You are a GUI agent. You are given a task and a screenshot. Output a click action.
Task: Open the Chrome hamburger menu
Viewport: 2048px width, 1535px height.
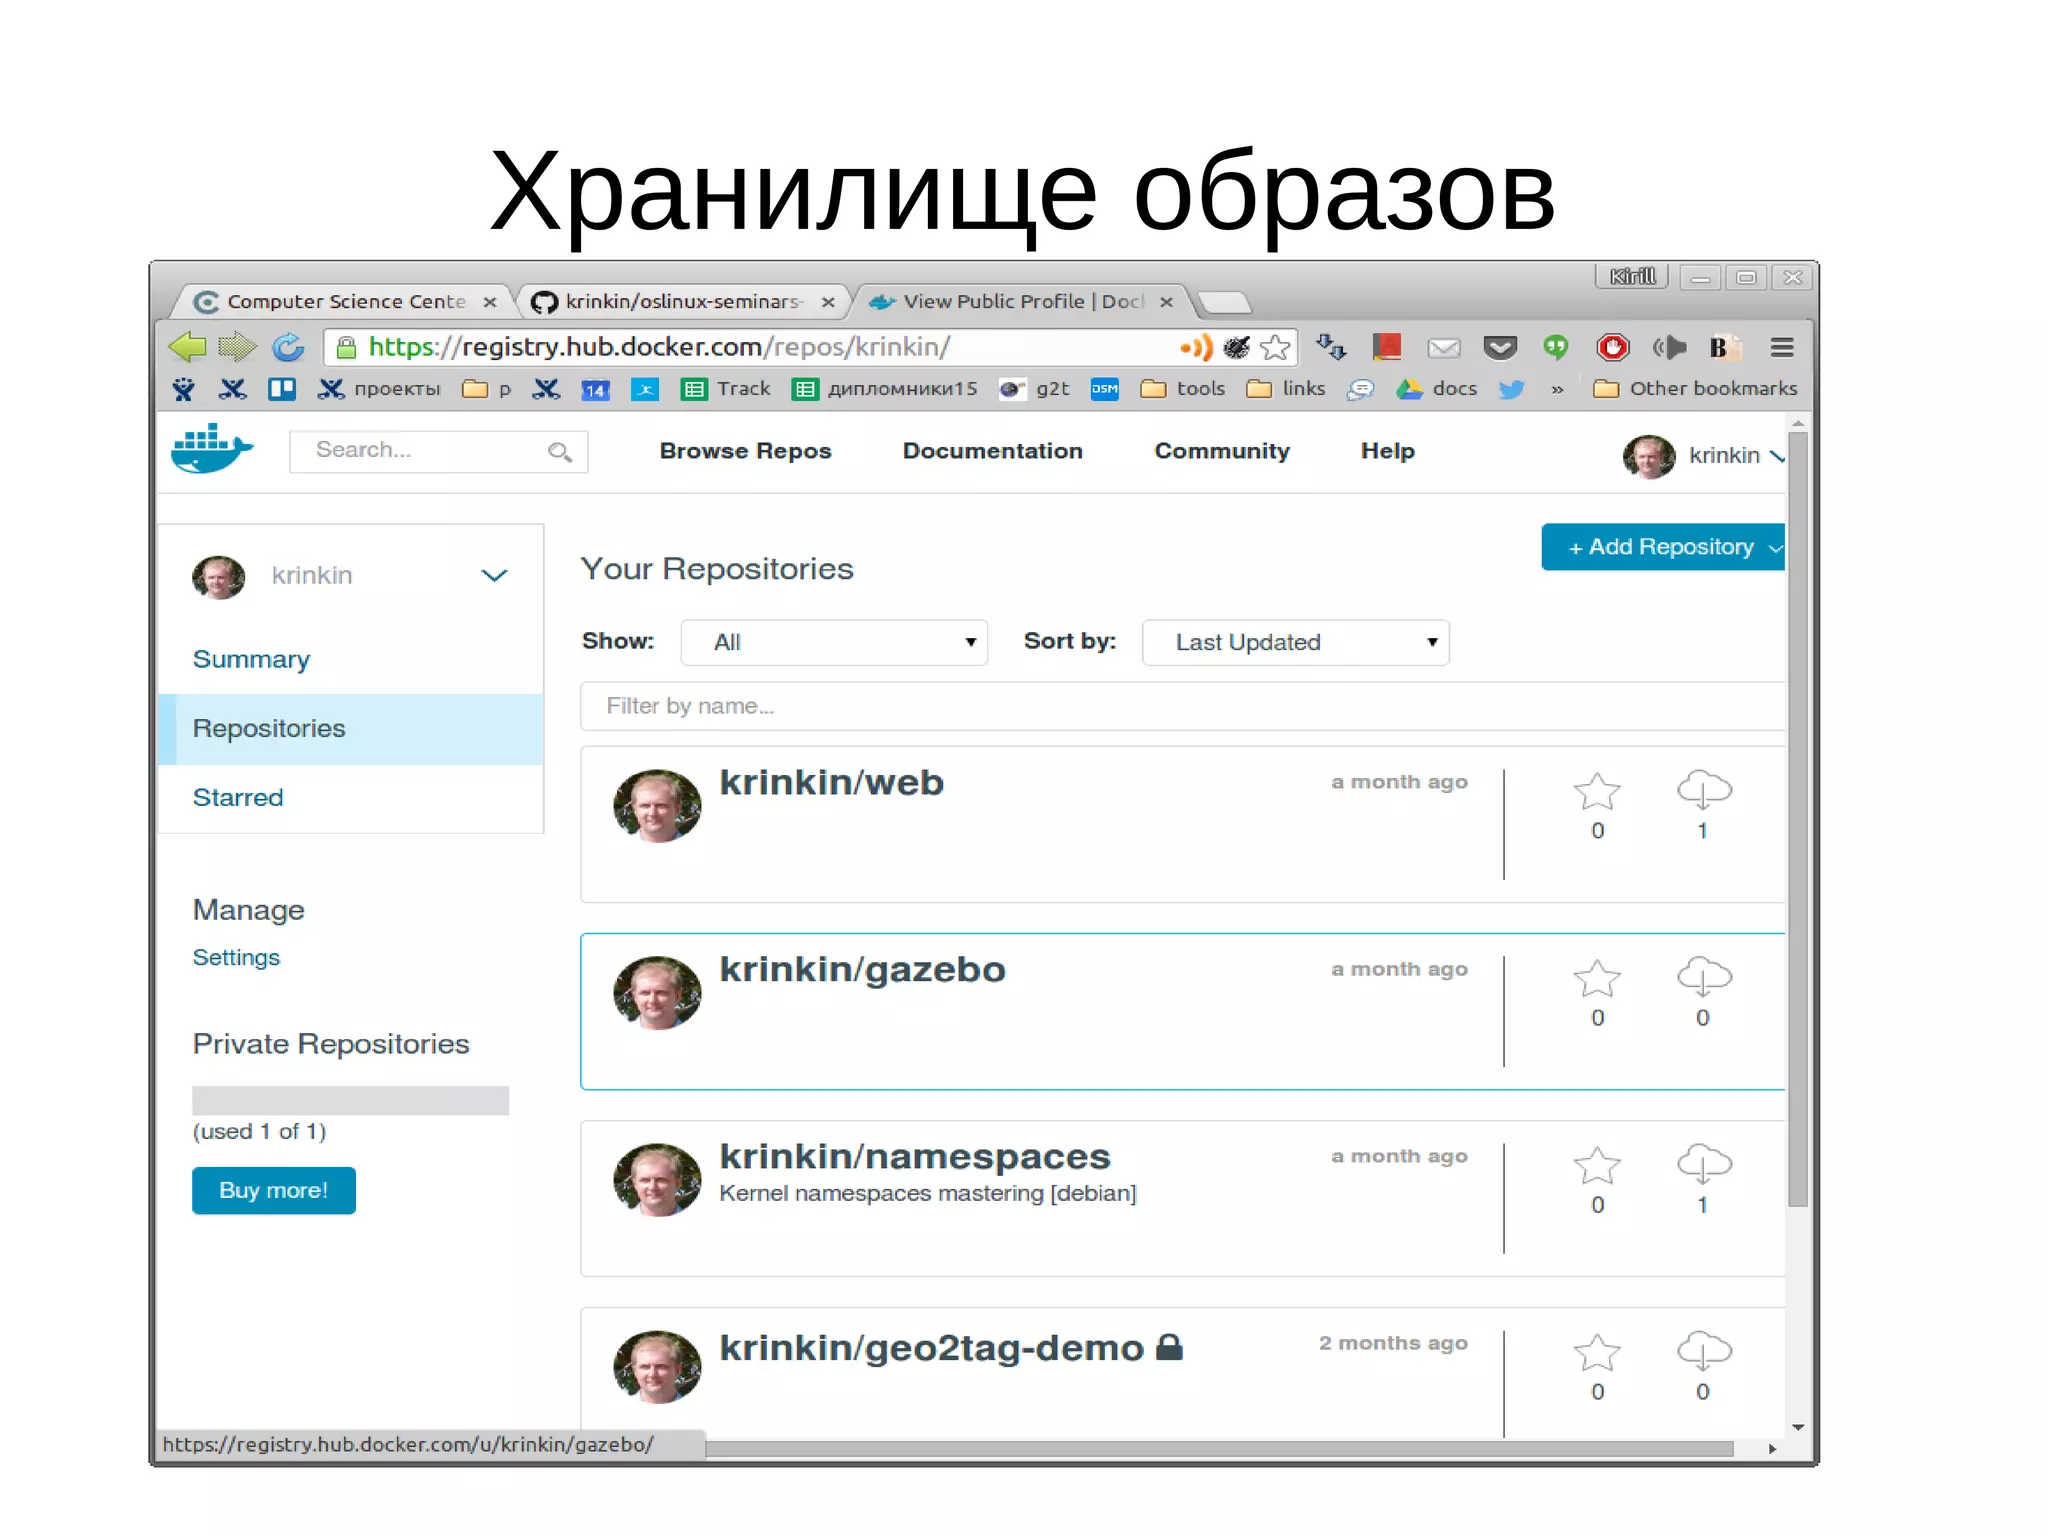point(1781,347)
